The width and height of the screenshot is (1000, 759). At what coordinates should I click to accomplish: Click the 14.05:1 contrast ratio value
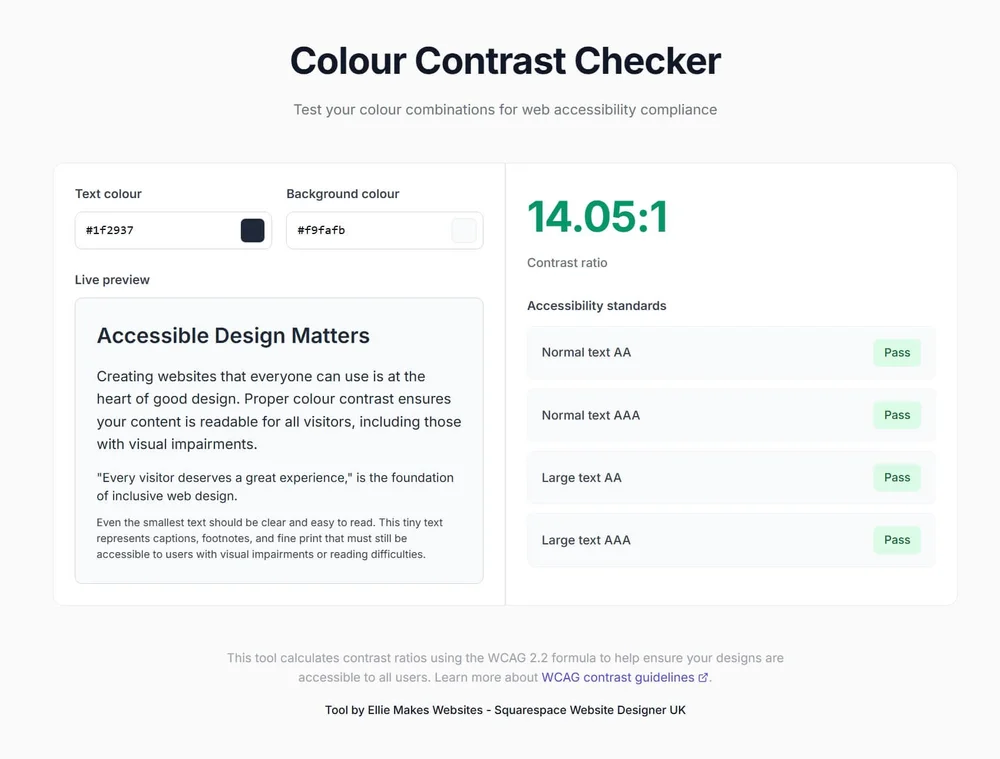pyautogui.click(x=598, y=217)
